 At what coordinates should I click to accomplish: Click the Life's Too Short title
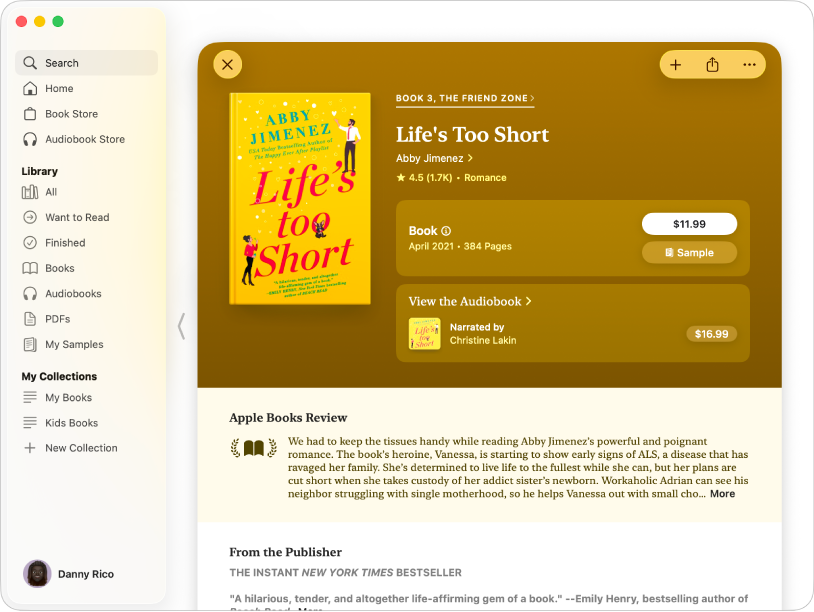[x=472, y=135]
